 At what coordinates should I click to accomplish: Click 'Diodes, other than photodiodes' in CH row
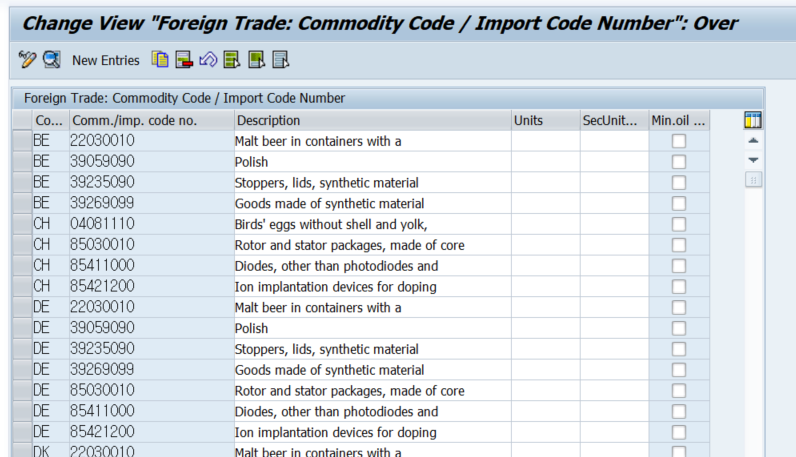[373, 266]
